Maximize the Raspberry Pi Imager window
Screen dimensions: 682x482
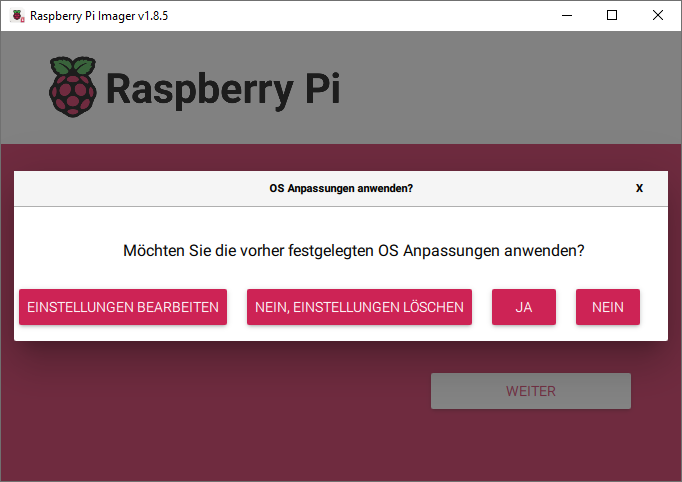[612, 16]
